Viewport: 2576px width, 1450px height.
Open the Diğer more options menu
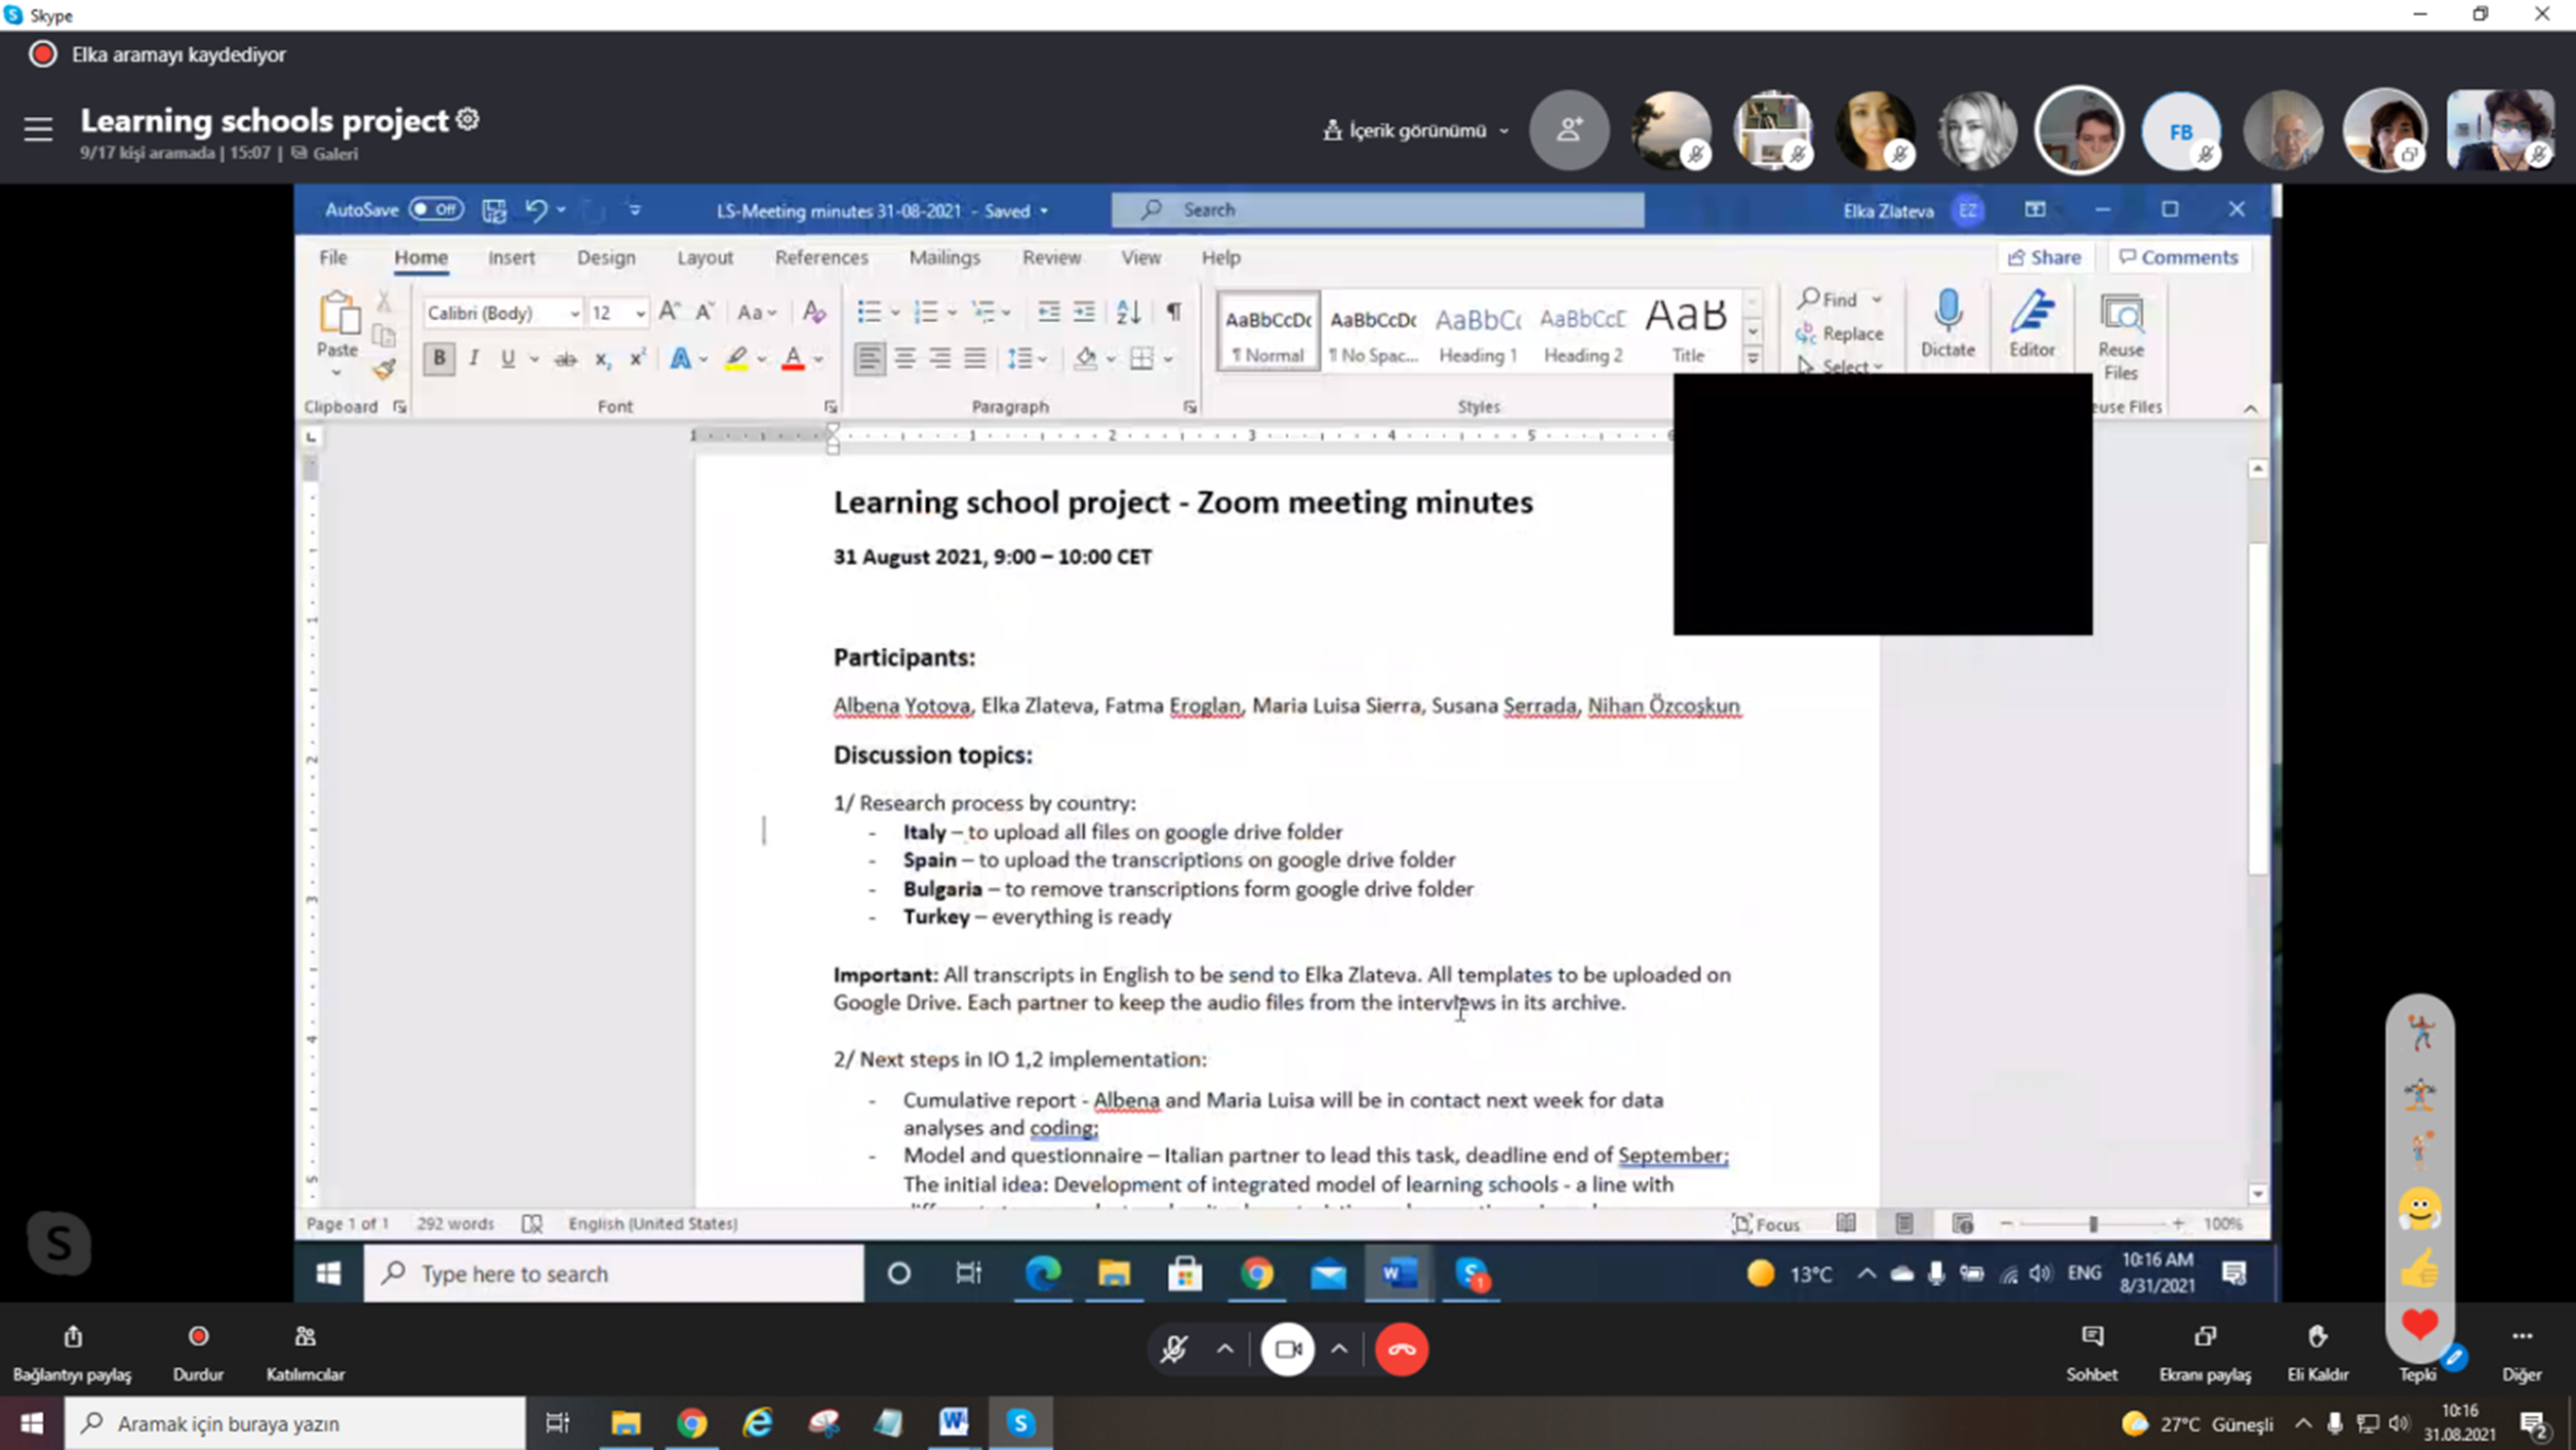[x=2521, y=1337]
